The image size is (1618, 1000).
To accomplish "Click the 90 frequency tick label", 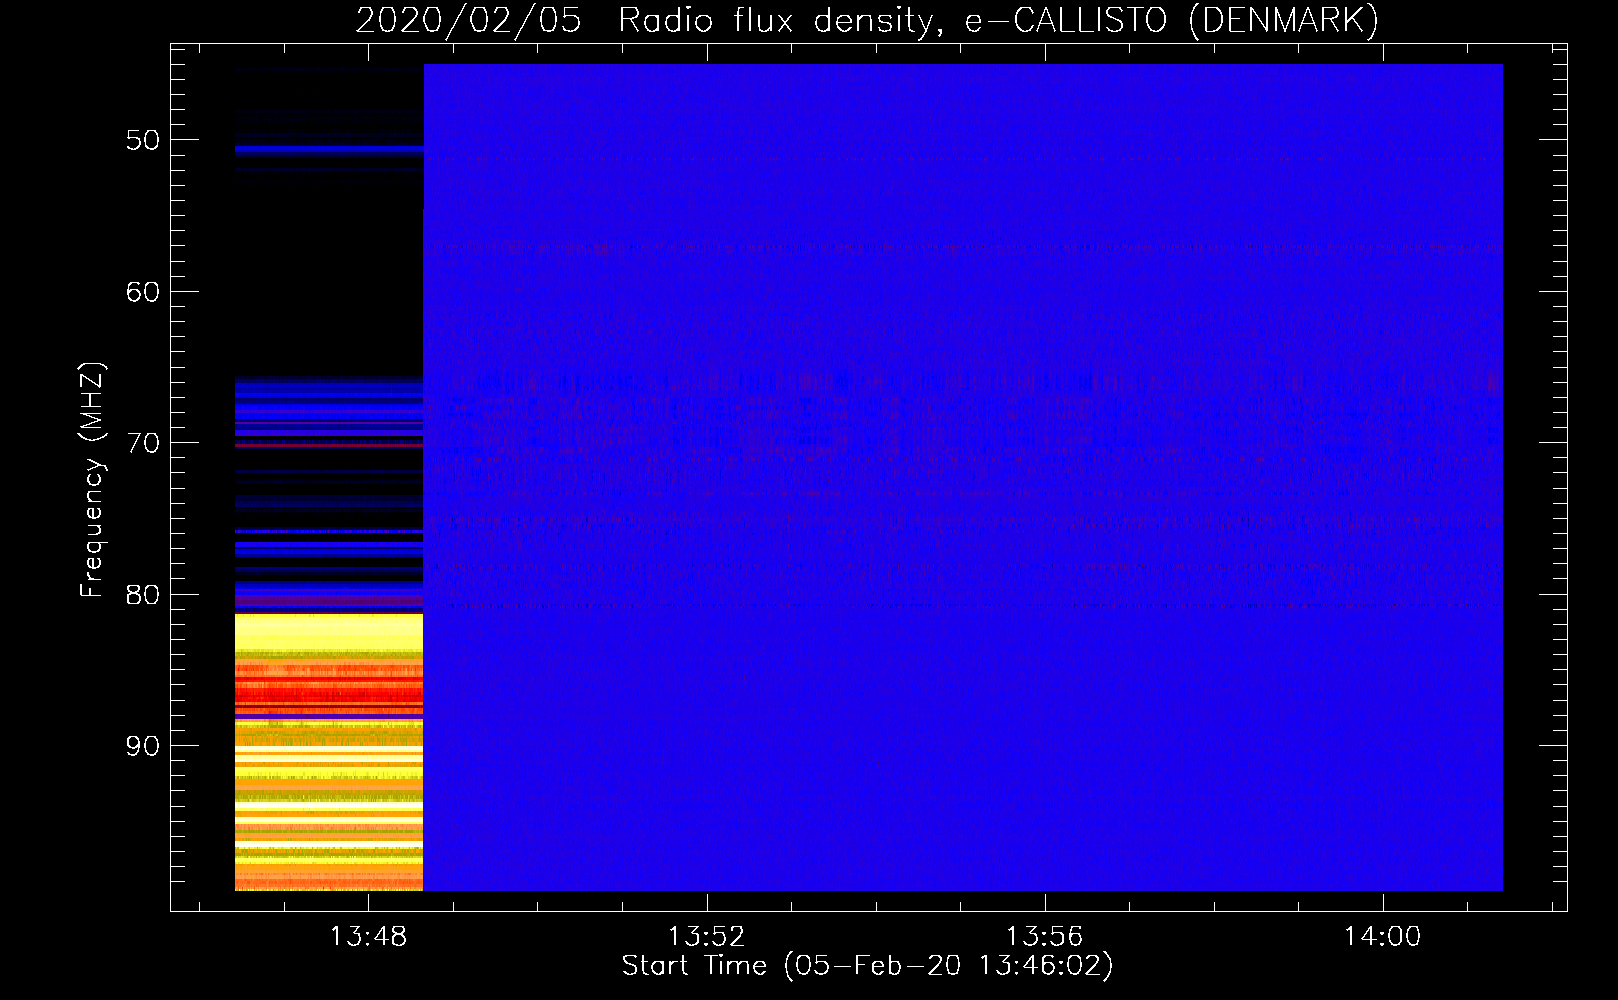I will tap(143, 746).
